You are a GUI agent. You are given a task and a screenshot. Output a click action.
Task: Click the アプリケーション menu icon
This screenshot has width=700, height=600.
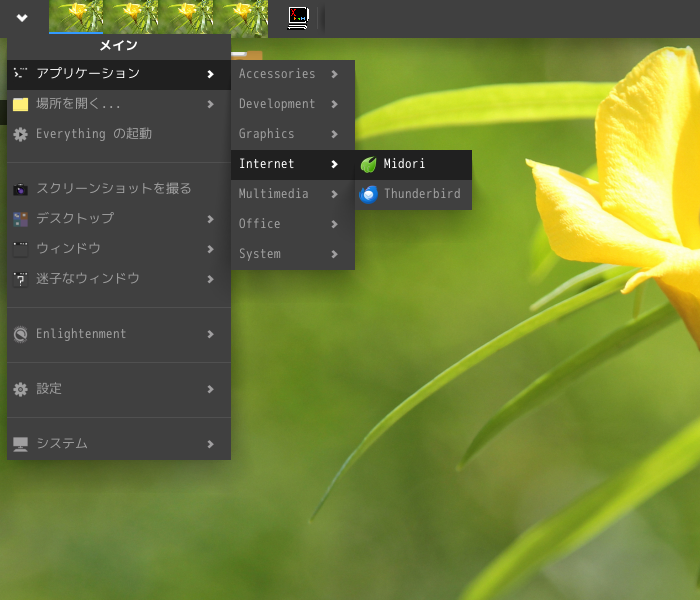21,73
